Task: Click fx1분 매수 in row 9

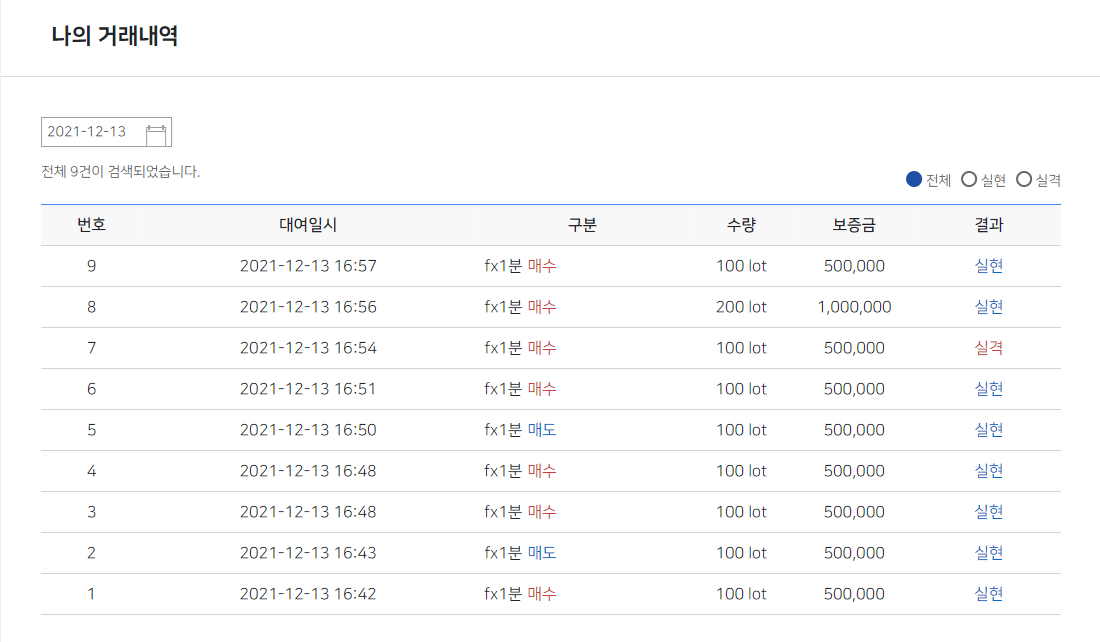Action: 520,266
